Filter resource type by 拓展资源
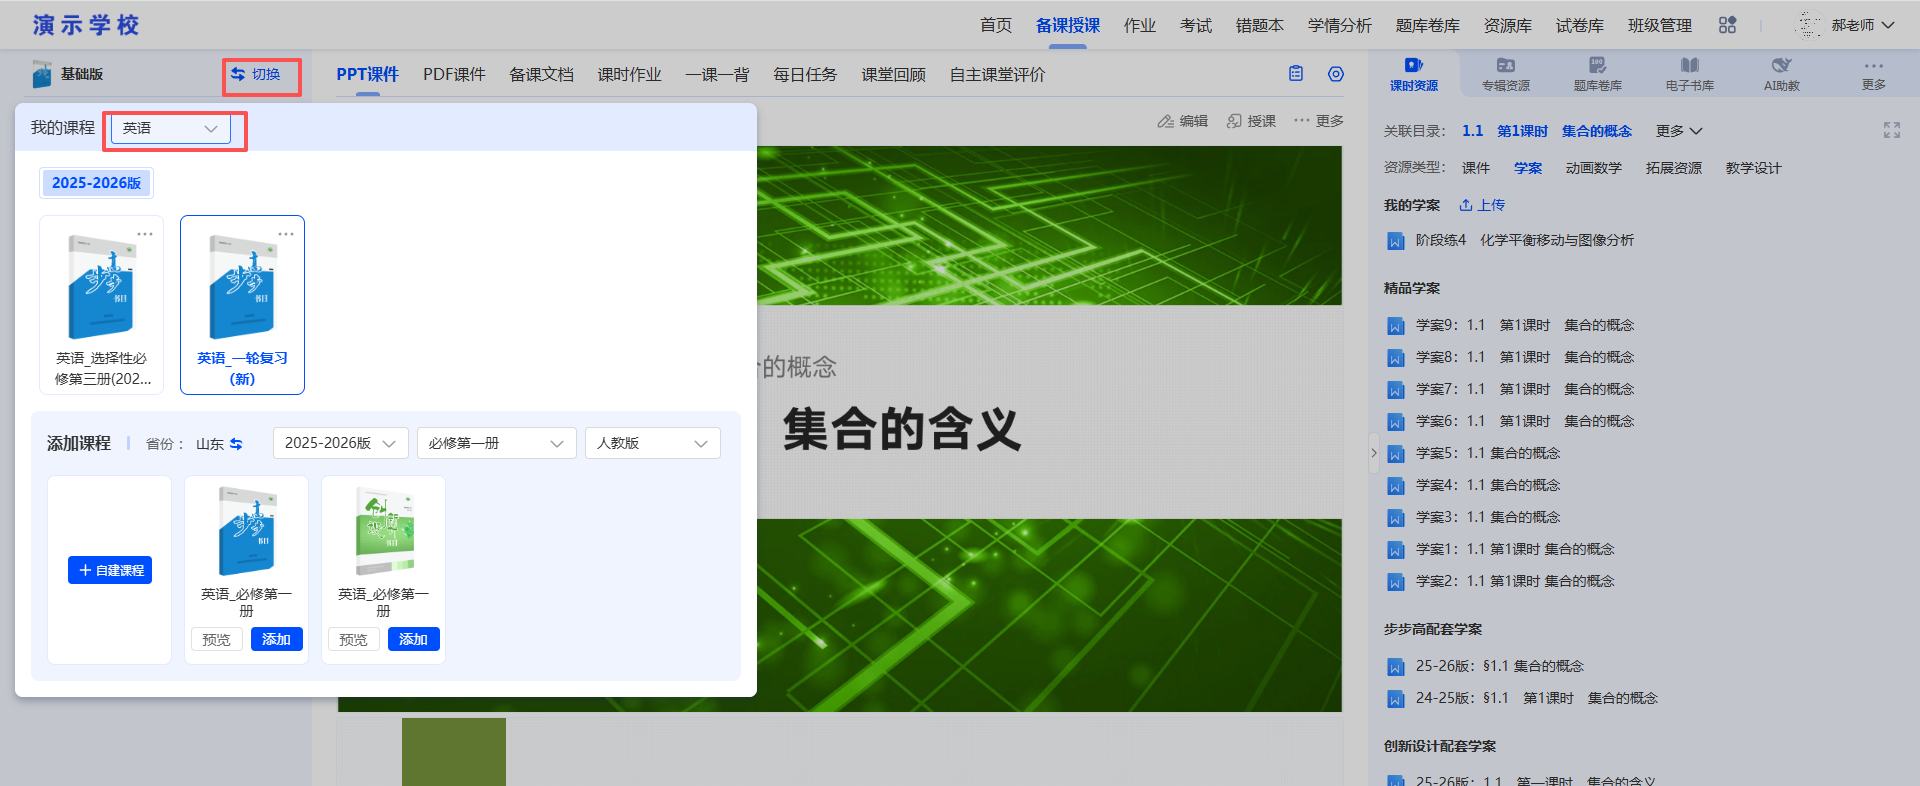 [1673, 168]
